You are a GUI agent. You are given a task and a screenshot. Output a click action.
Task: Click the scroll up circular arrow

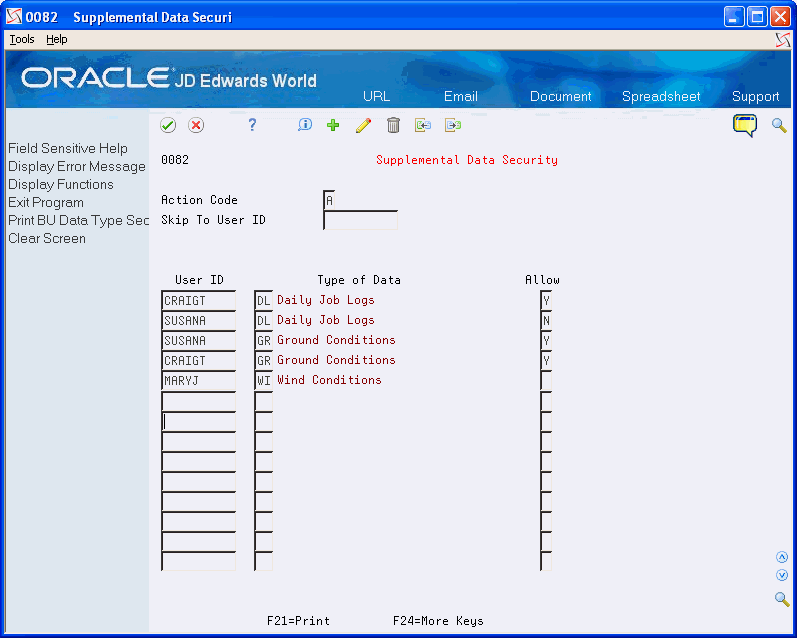(782, 558)
